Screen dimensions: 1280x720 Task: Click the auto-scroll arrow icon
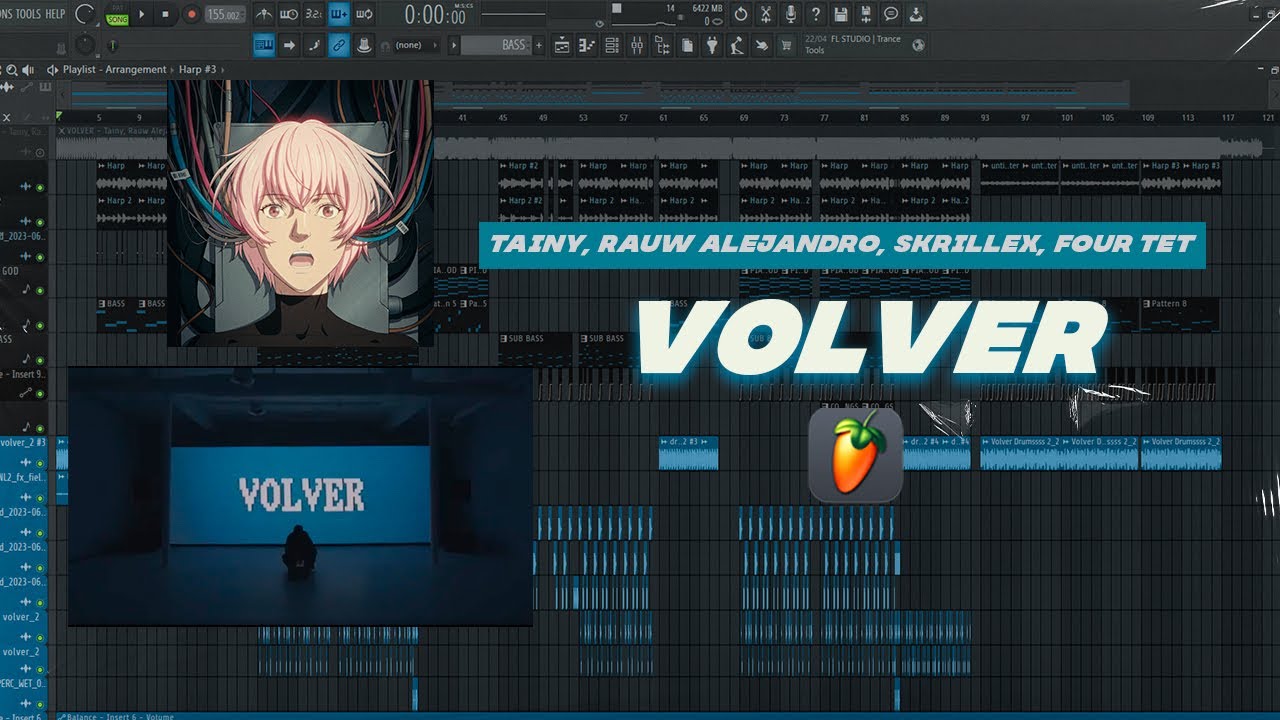tap(289, 45)
